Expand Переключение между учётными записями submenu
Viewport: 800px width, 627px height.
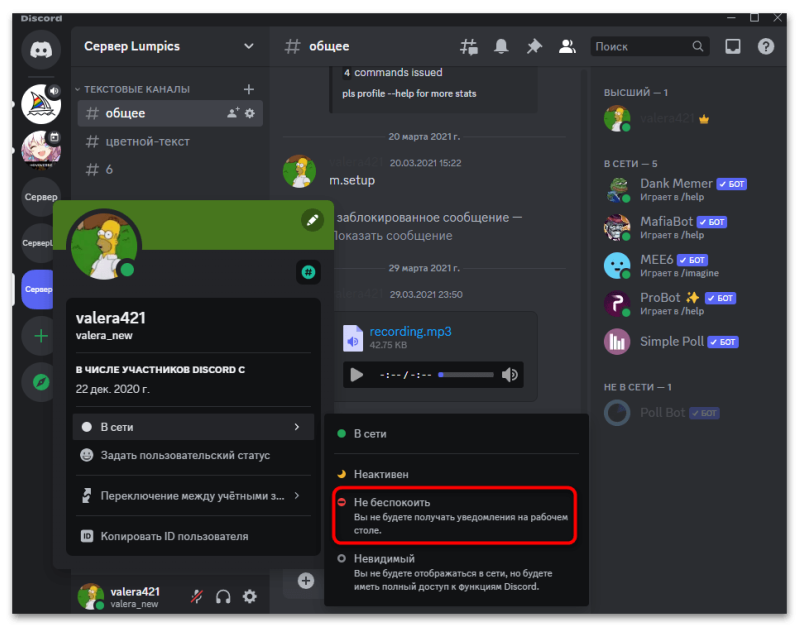(193, 496)
